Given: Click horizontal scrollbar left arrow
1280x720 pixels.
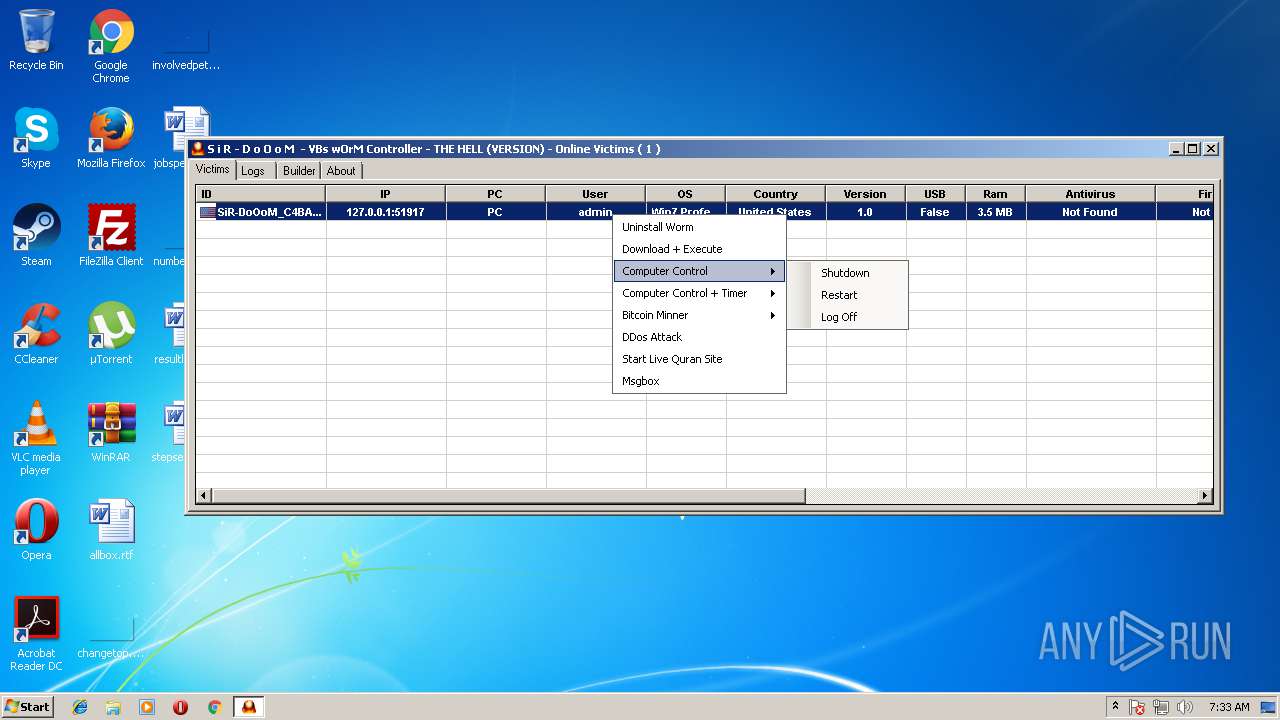Looking at the screenshot, I should tap(204, 496).
